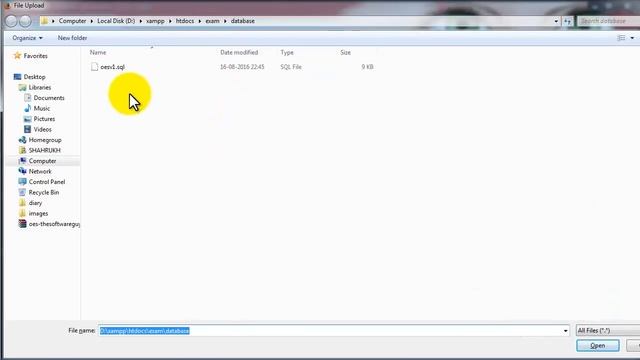Click the images folder icon
Screen dimensions: 640x360
(x=22, y=213)
